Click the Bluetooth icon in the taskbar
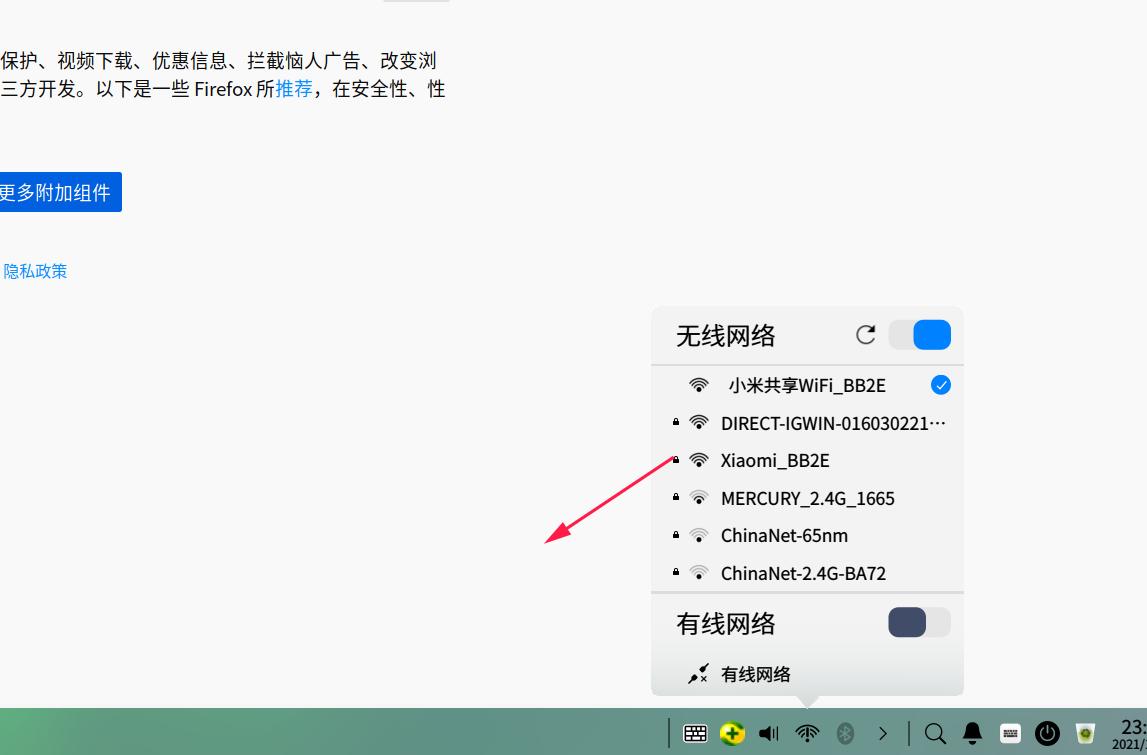The height and width of the screenshot is (755, 1147). coord(843,733)
